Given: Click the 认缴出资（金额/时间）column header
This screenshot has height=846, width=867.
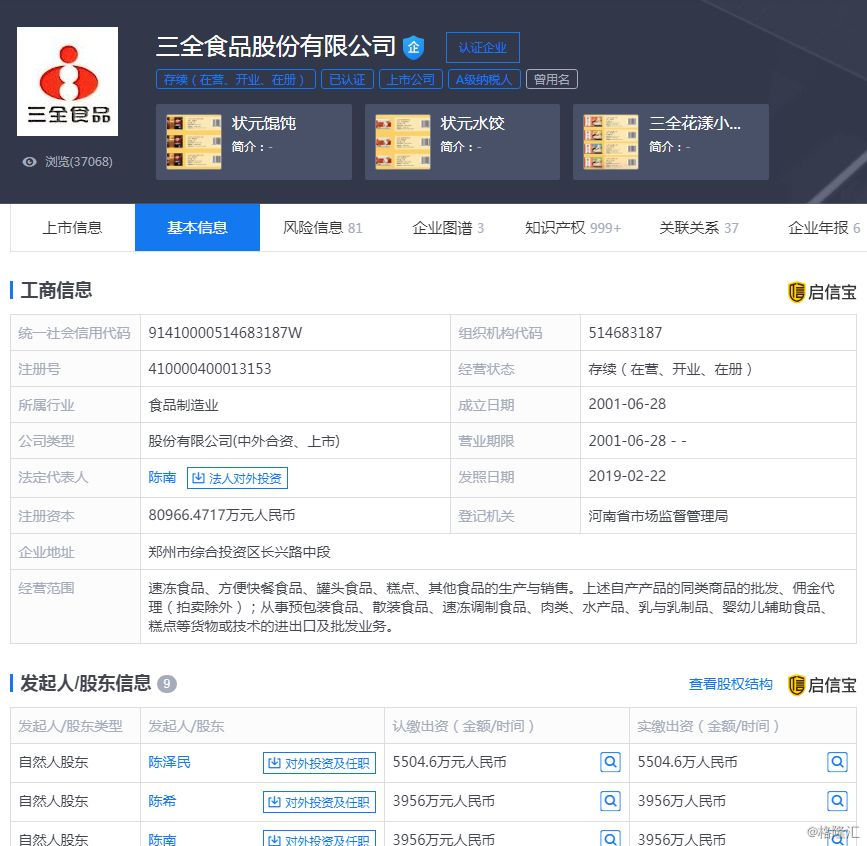Looking at the screenshot, I should point(463,726).
